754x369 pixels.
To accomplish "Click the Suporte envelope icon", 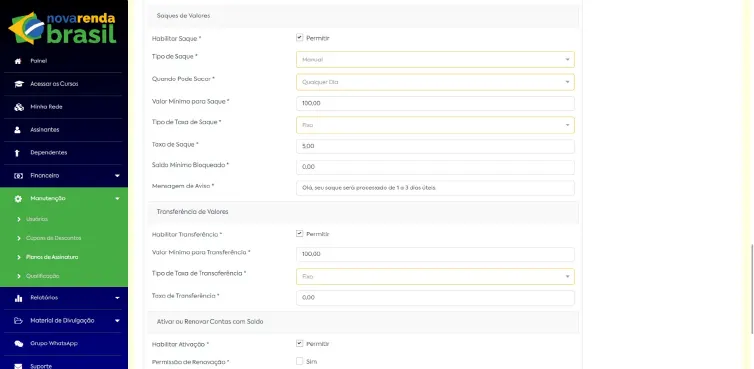I will 18,366.
